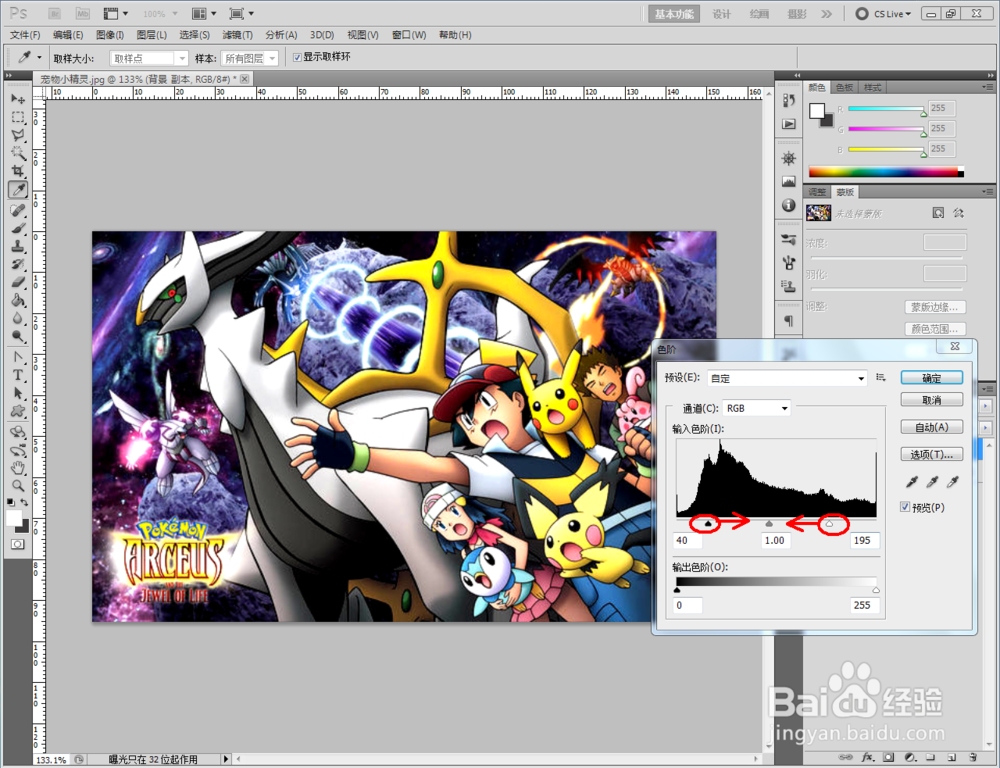
Task: Pick the gray point eyedropper in Levels
Action: (x=932, y=482)
